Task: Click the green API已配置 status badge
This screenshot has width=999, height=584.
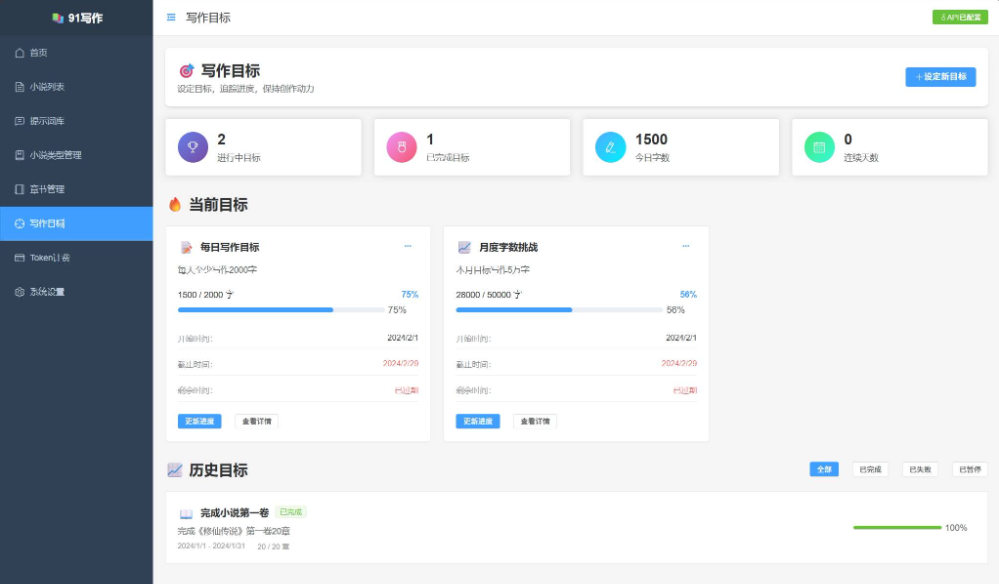Action: pos(959,17)
